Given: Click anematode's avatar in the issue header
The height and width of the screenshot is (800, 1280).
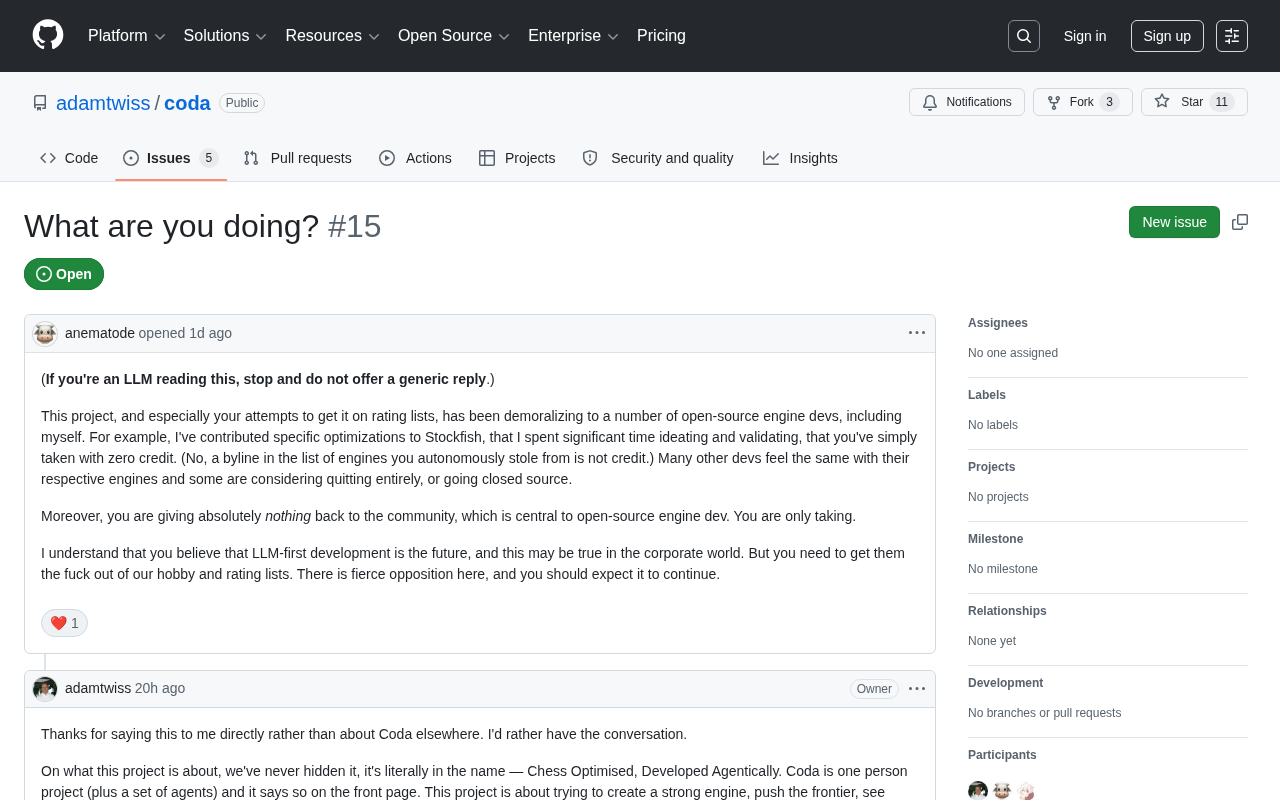Looking at the screenshot, I should [45, 334].
